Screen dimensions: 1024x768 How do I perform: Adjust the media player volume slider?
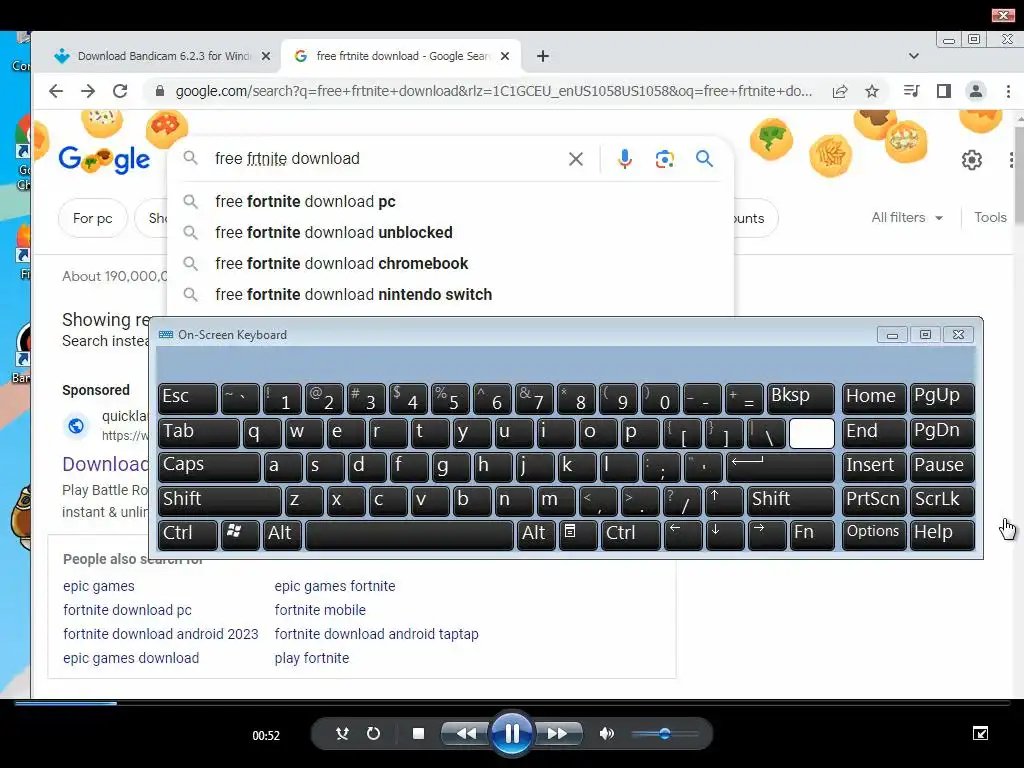pos(664,733)
